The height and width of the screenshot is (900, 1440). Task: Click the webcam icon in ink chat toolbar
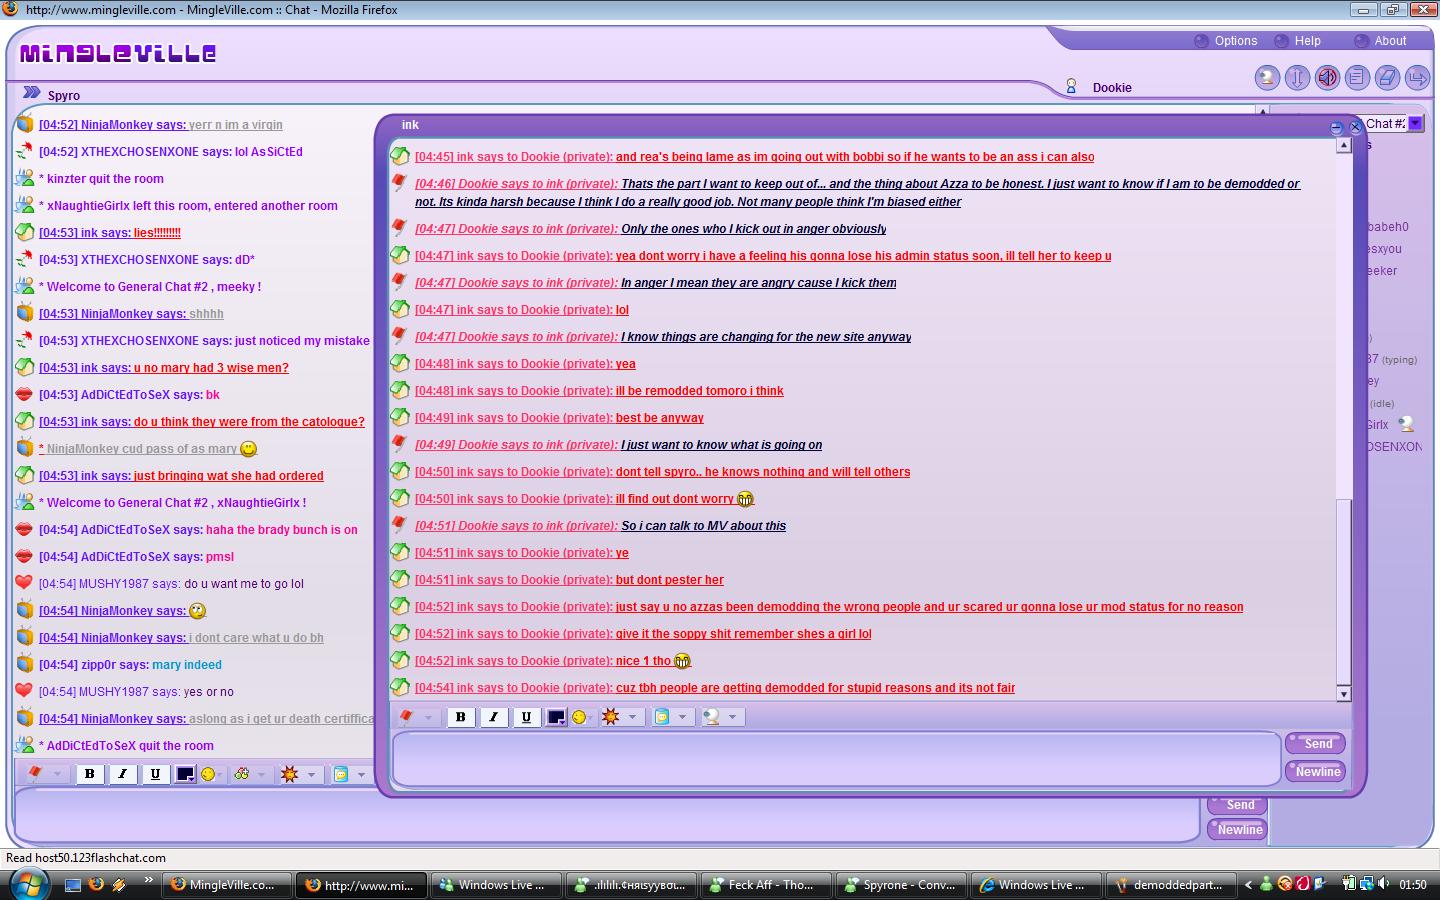pos(711,717)
